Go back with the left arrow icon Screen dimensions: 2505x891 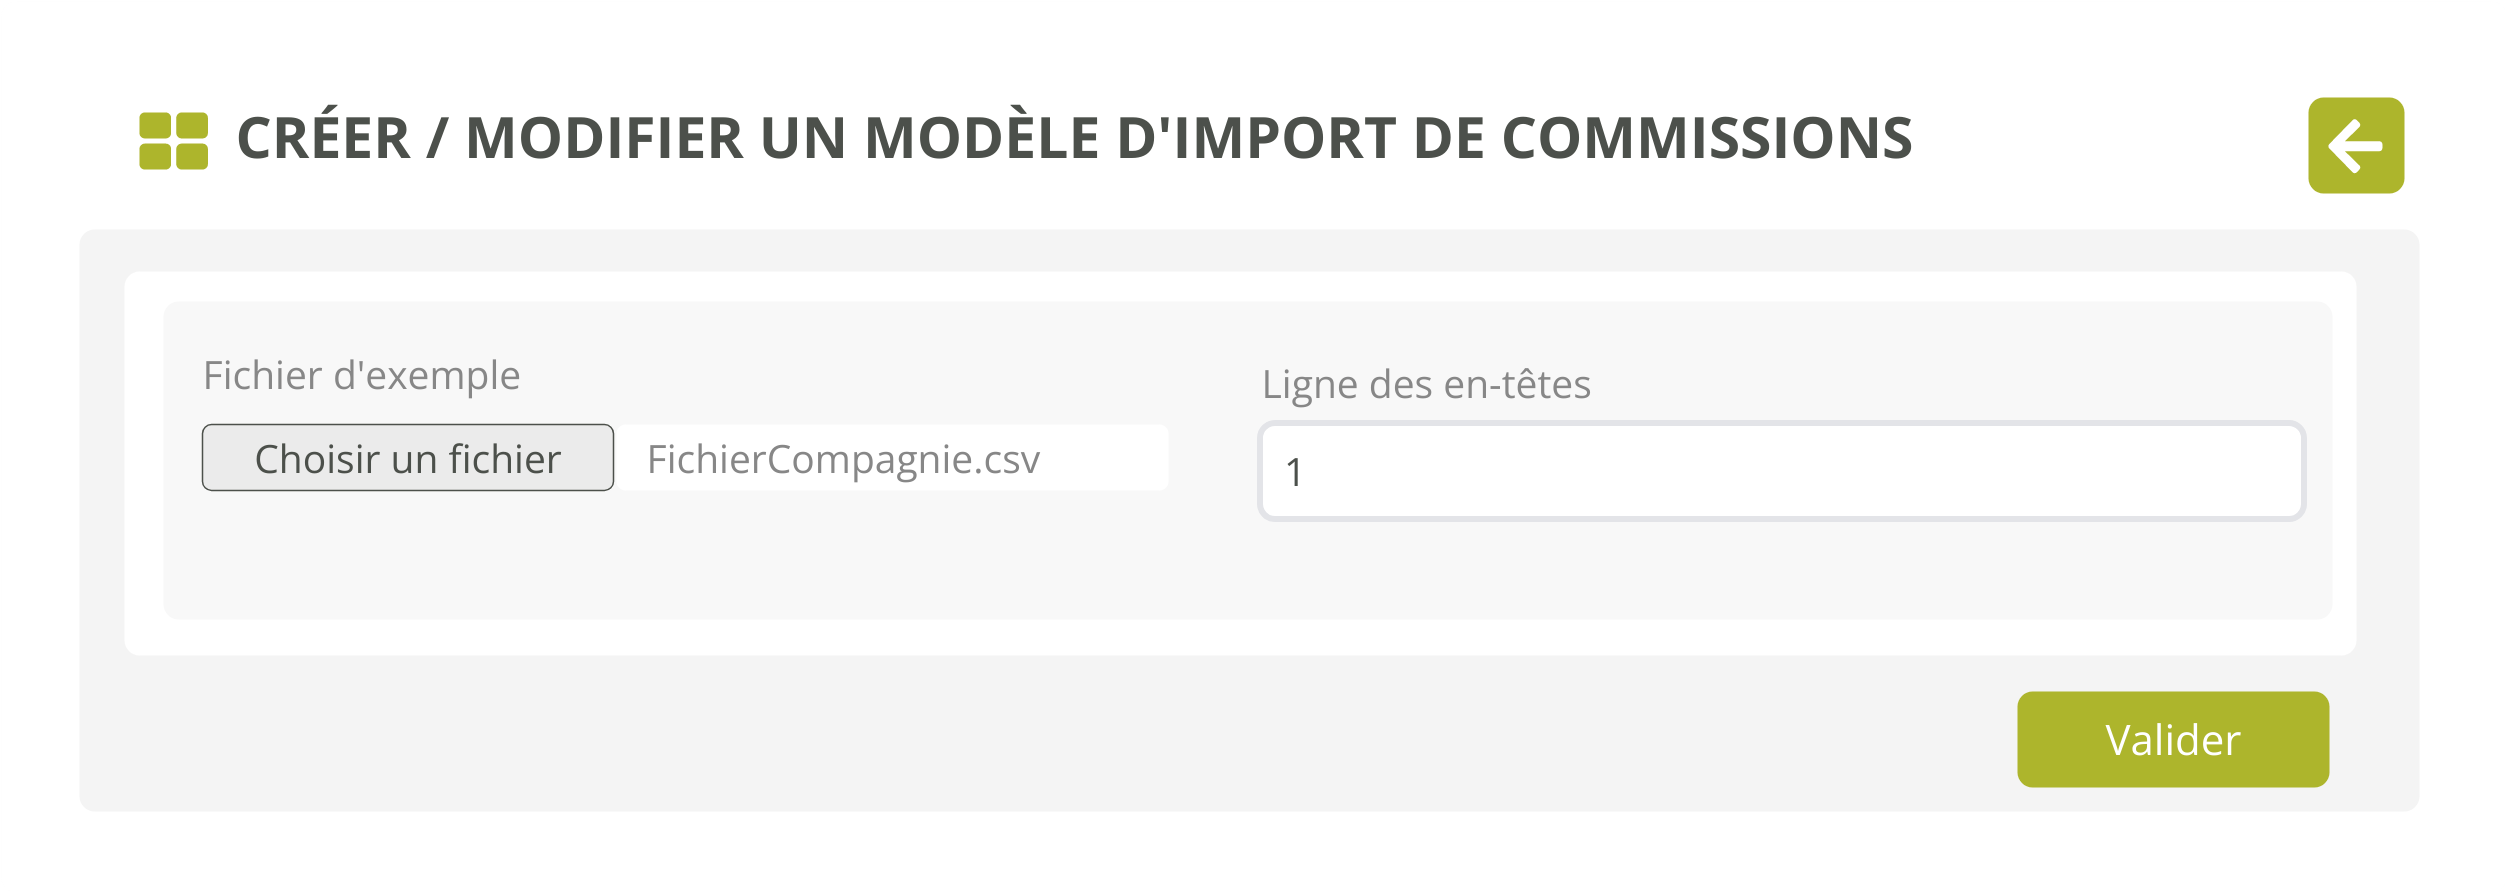tap(2355, 145)
